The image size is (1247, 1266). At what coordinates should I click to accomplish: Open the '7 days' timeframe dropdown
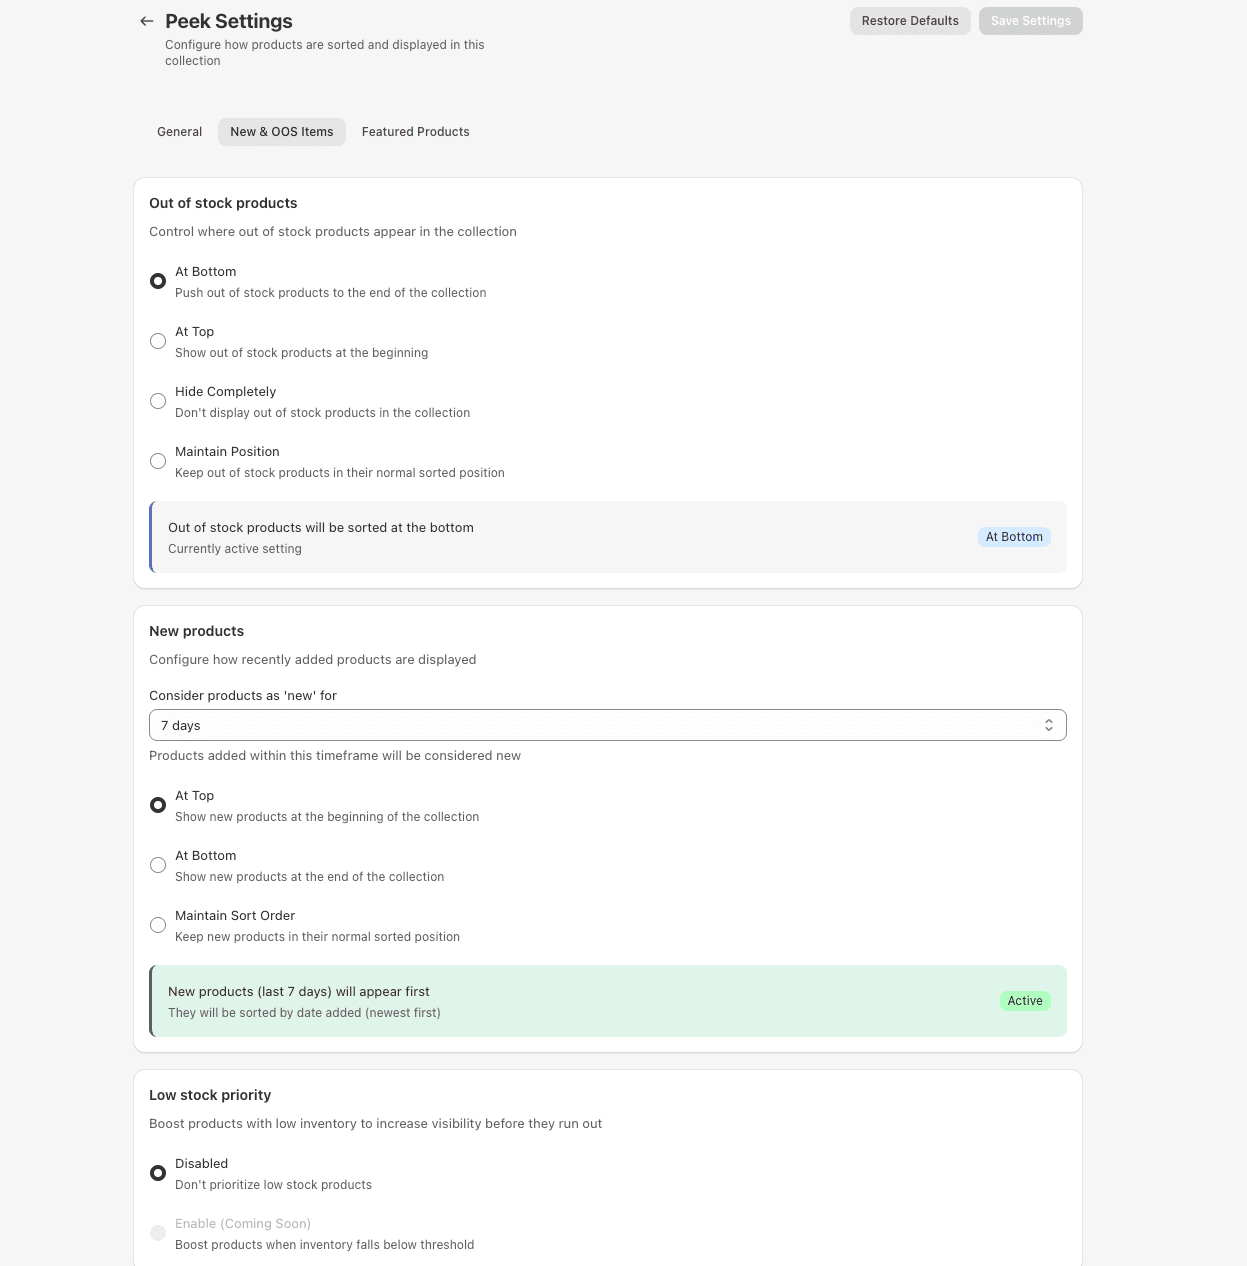[607, 725]
